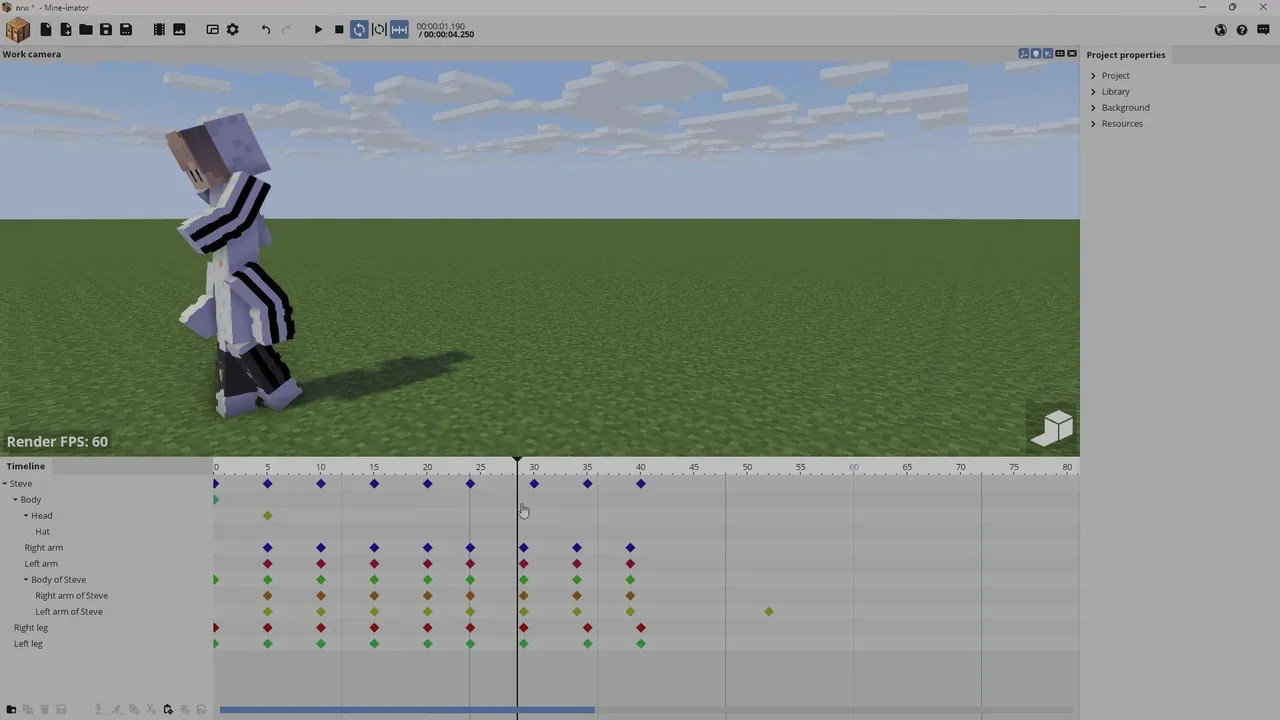Viewport: 1280px width, 720px height.
Task: Toggle secondary view window icon
Action: tap(212, 30)
